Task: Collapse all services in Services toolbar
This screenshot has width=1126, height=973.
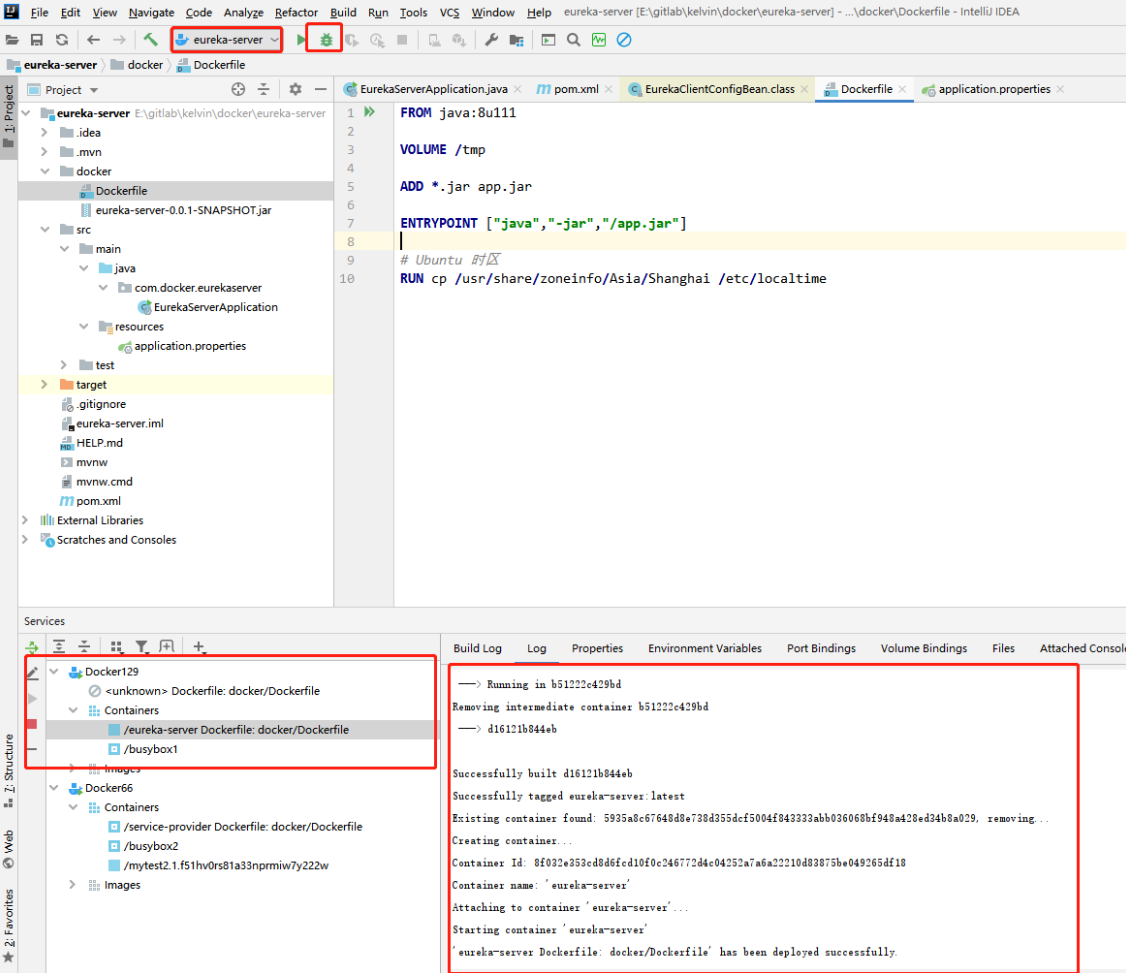Action: (84, 646)
